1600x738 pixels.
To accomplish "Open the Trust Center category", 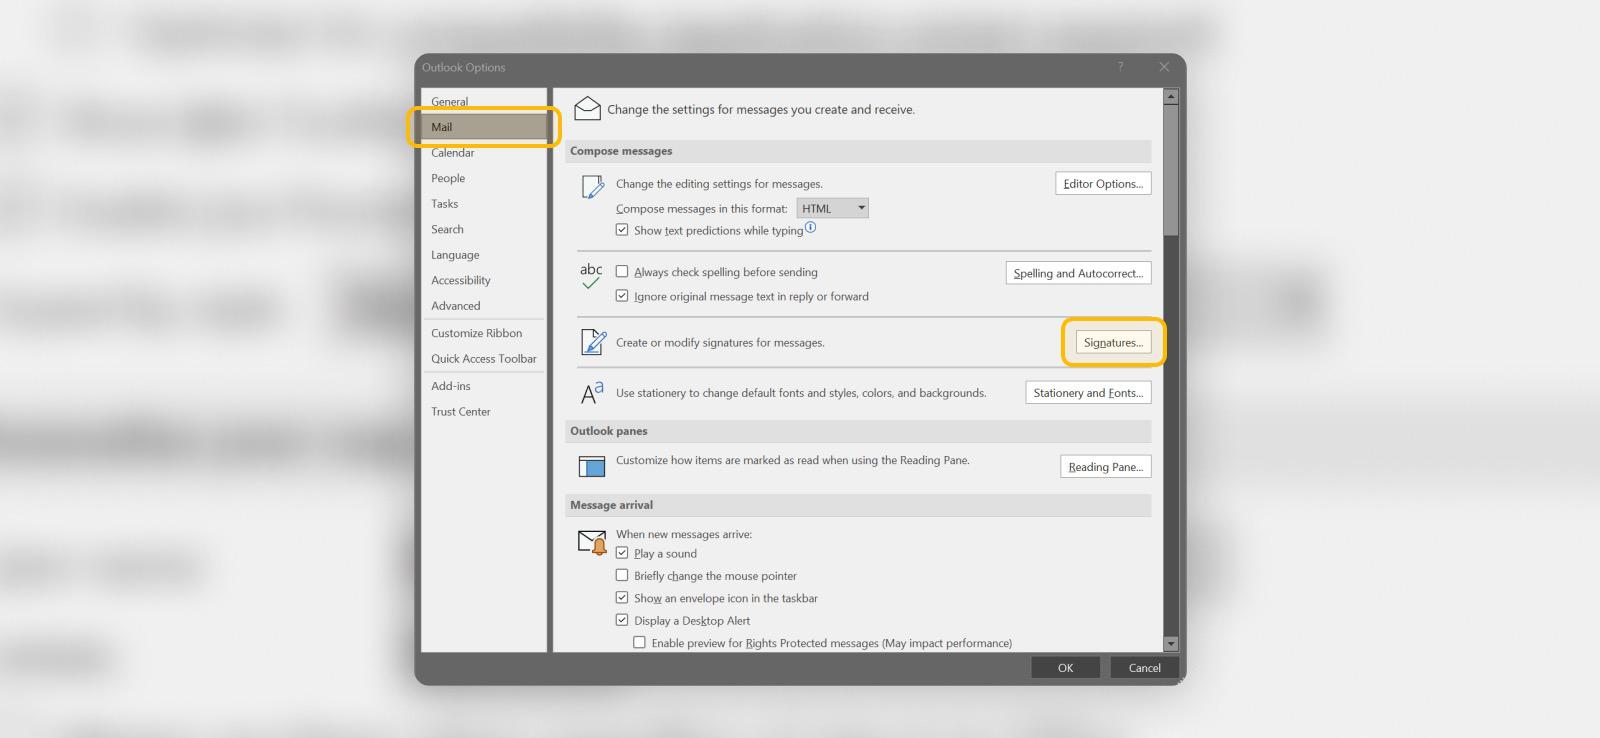I will pos(484,412).
